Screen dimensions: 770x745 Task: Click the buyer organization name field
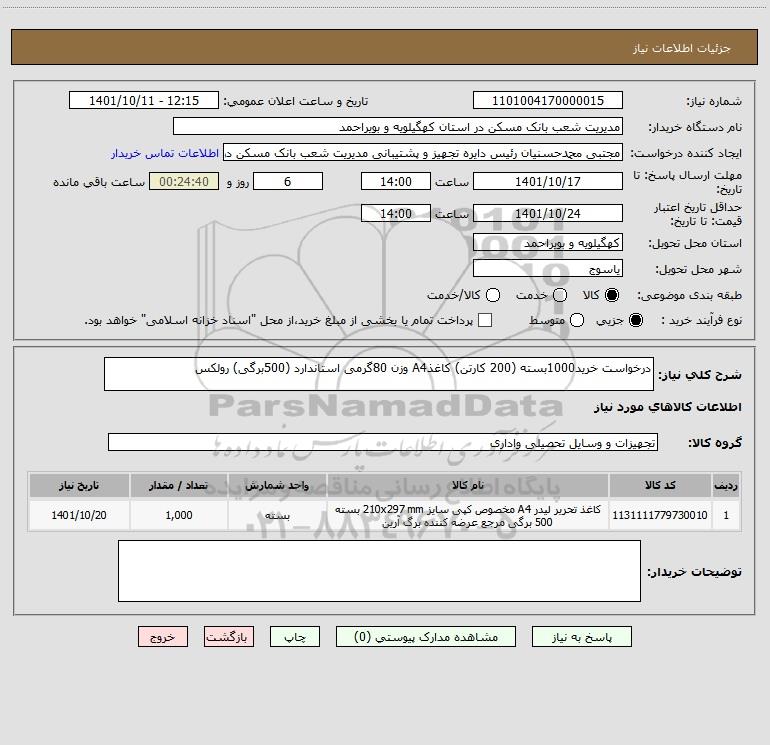(398, 127)
